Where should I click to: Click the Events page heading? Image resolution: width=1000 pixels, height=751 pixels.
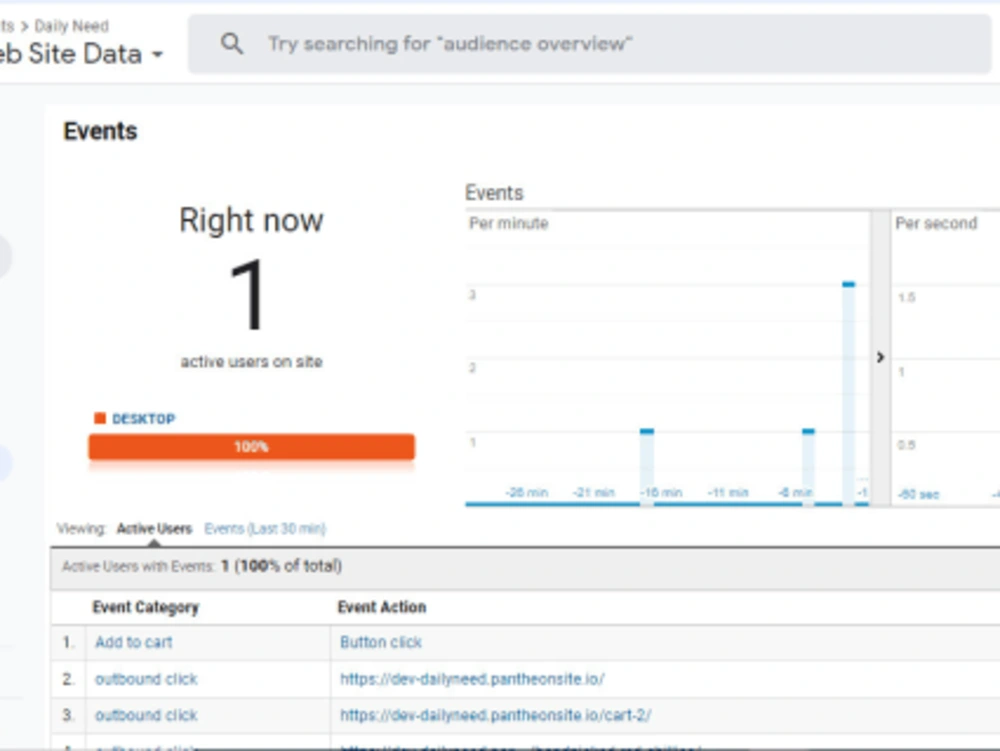(x=100, y=131)
